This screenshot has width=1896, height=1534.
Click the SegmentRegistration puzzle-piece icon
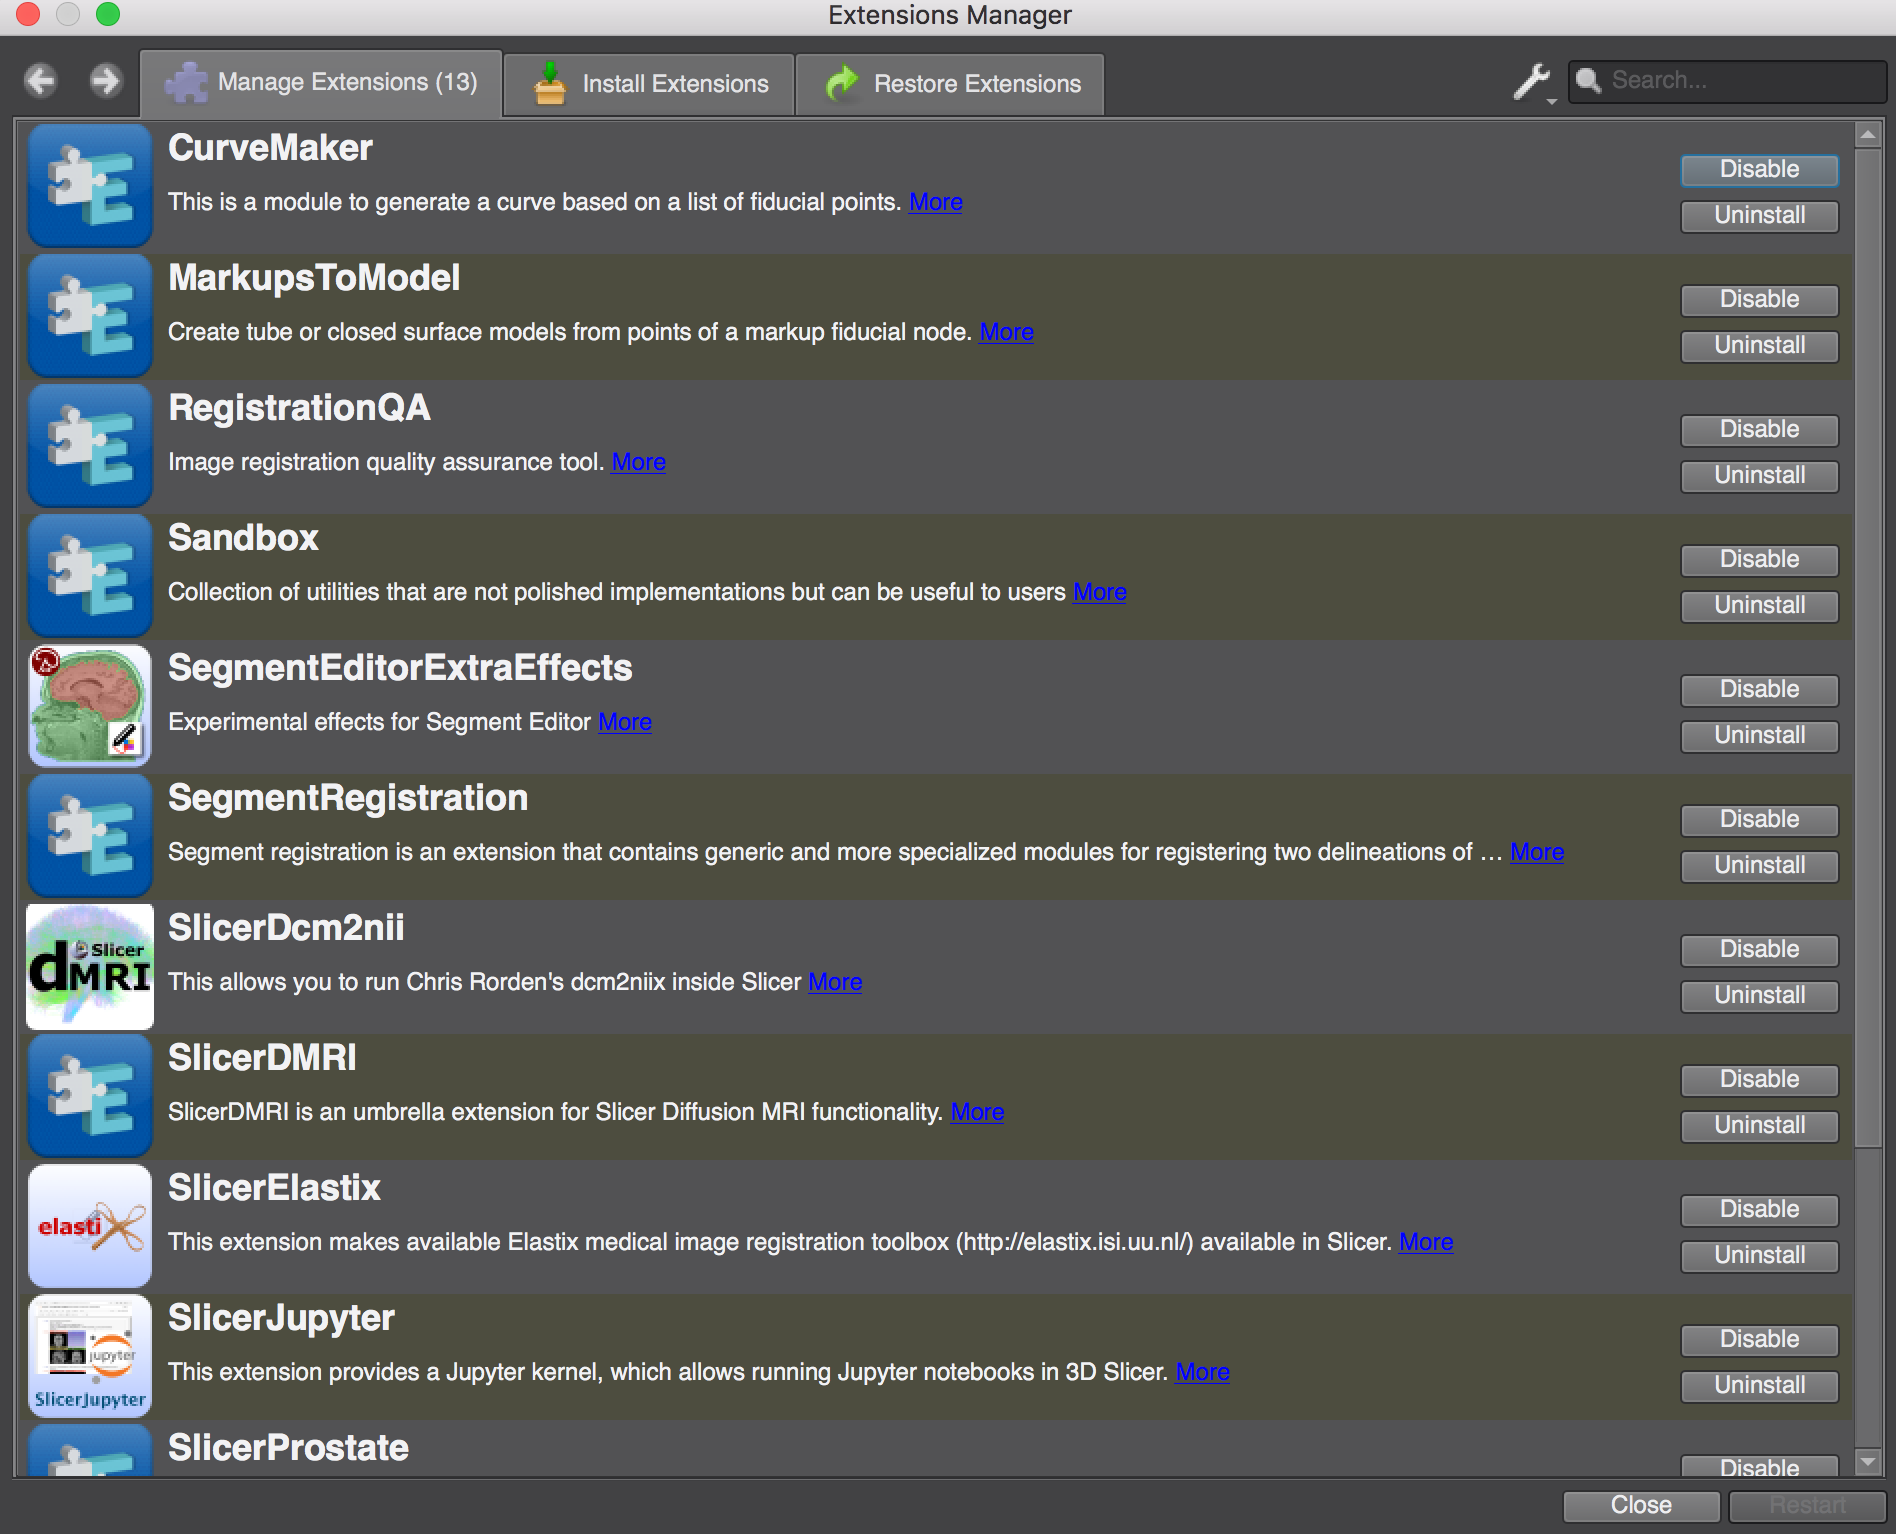[x=88, y=835]
